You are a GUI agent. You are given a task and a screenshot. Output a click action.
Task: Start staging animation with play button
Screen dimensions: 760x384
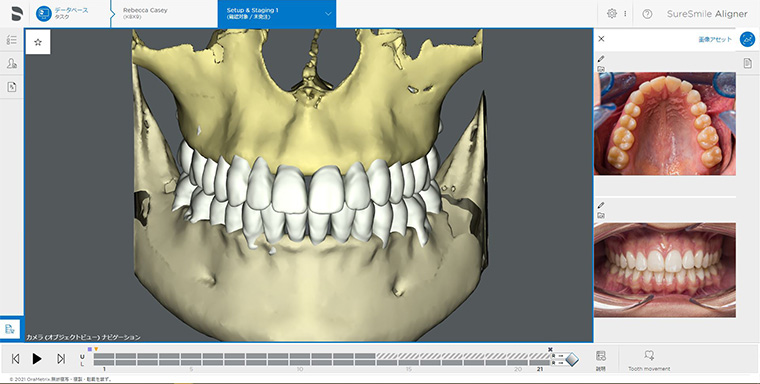pos(37,359)
